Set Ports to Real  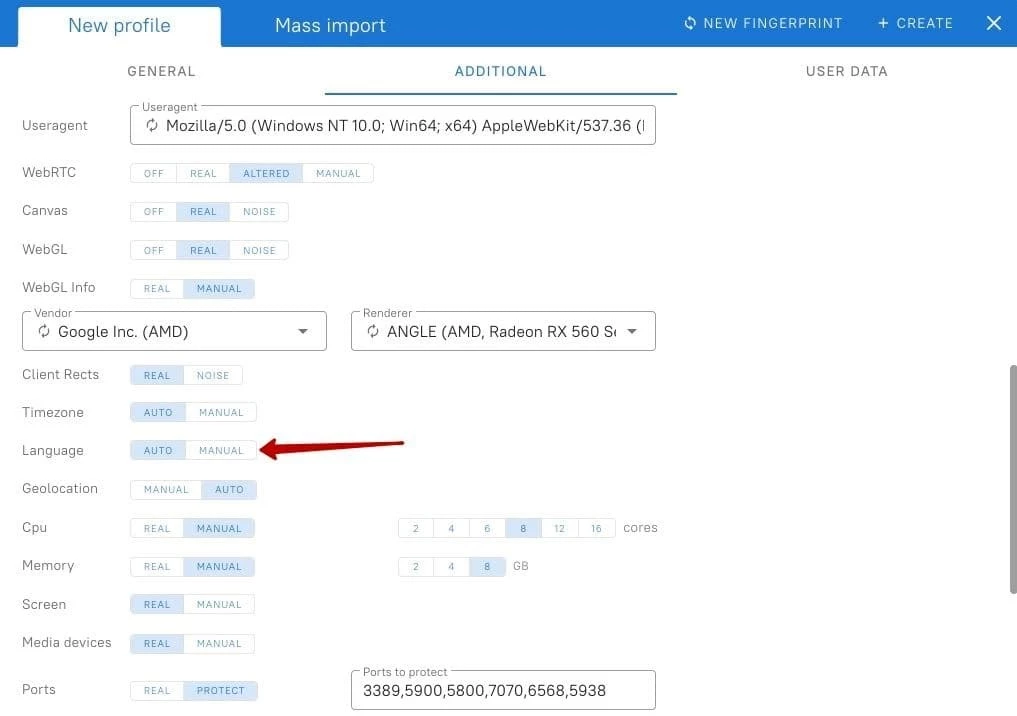coord(157,691)
